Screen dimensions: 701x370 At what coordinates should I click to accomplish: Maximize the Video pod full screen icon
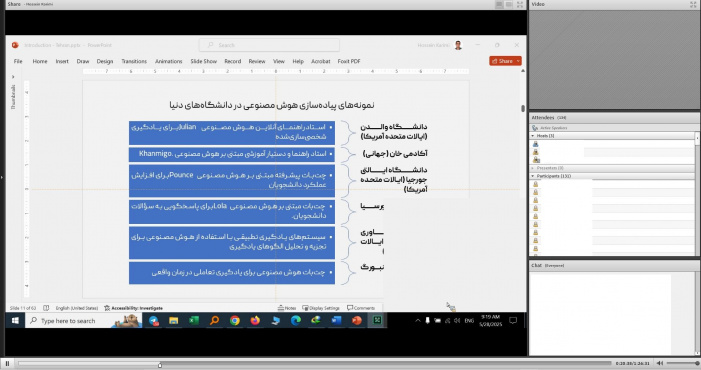(693, 4)
